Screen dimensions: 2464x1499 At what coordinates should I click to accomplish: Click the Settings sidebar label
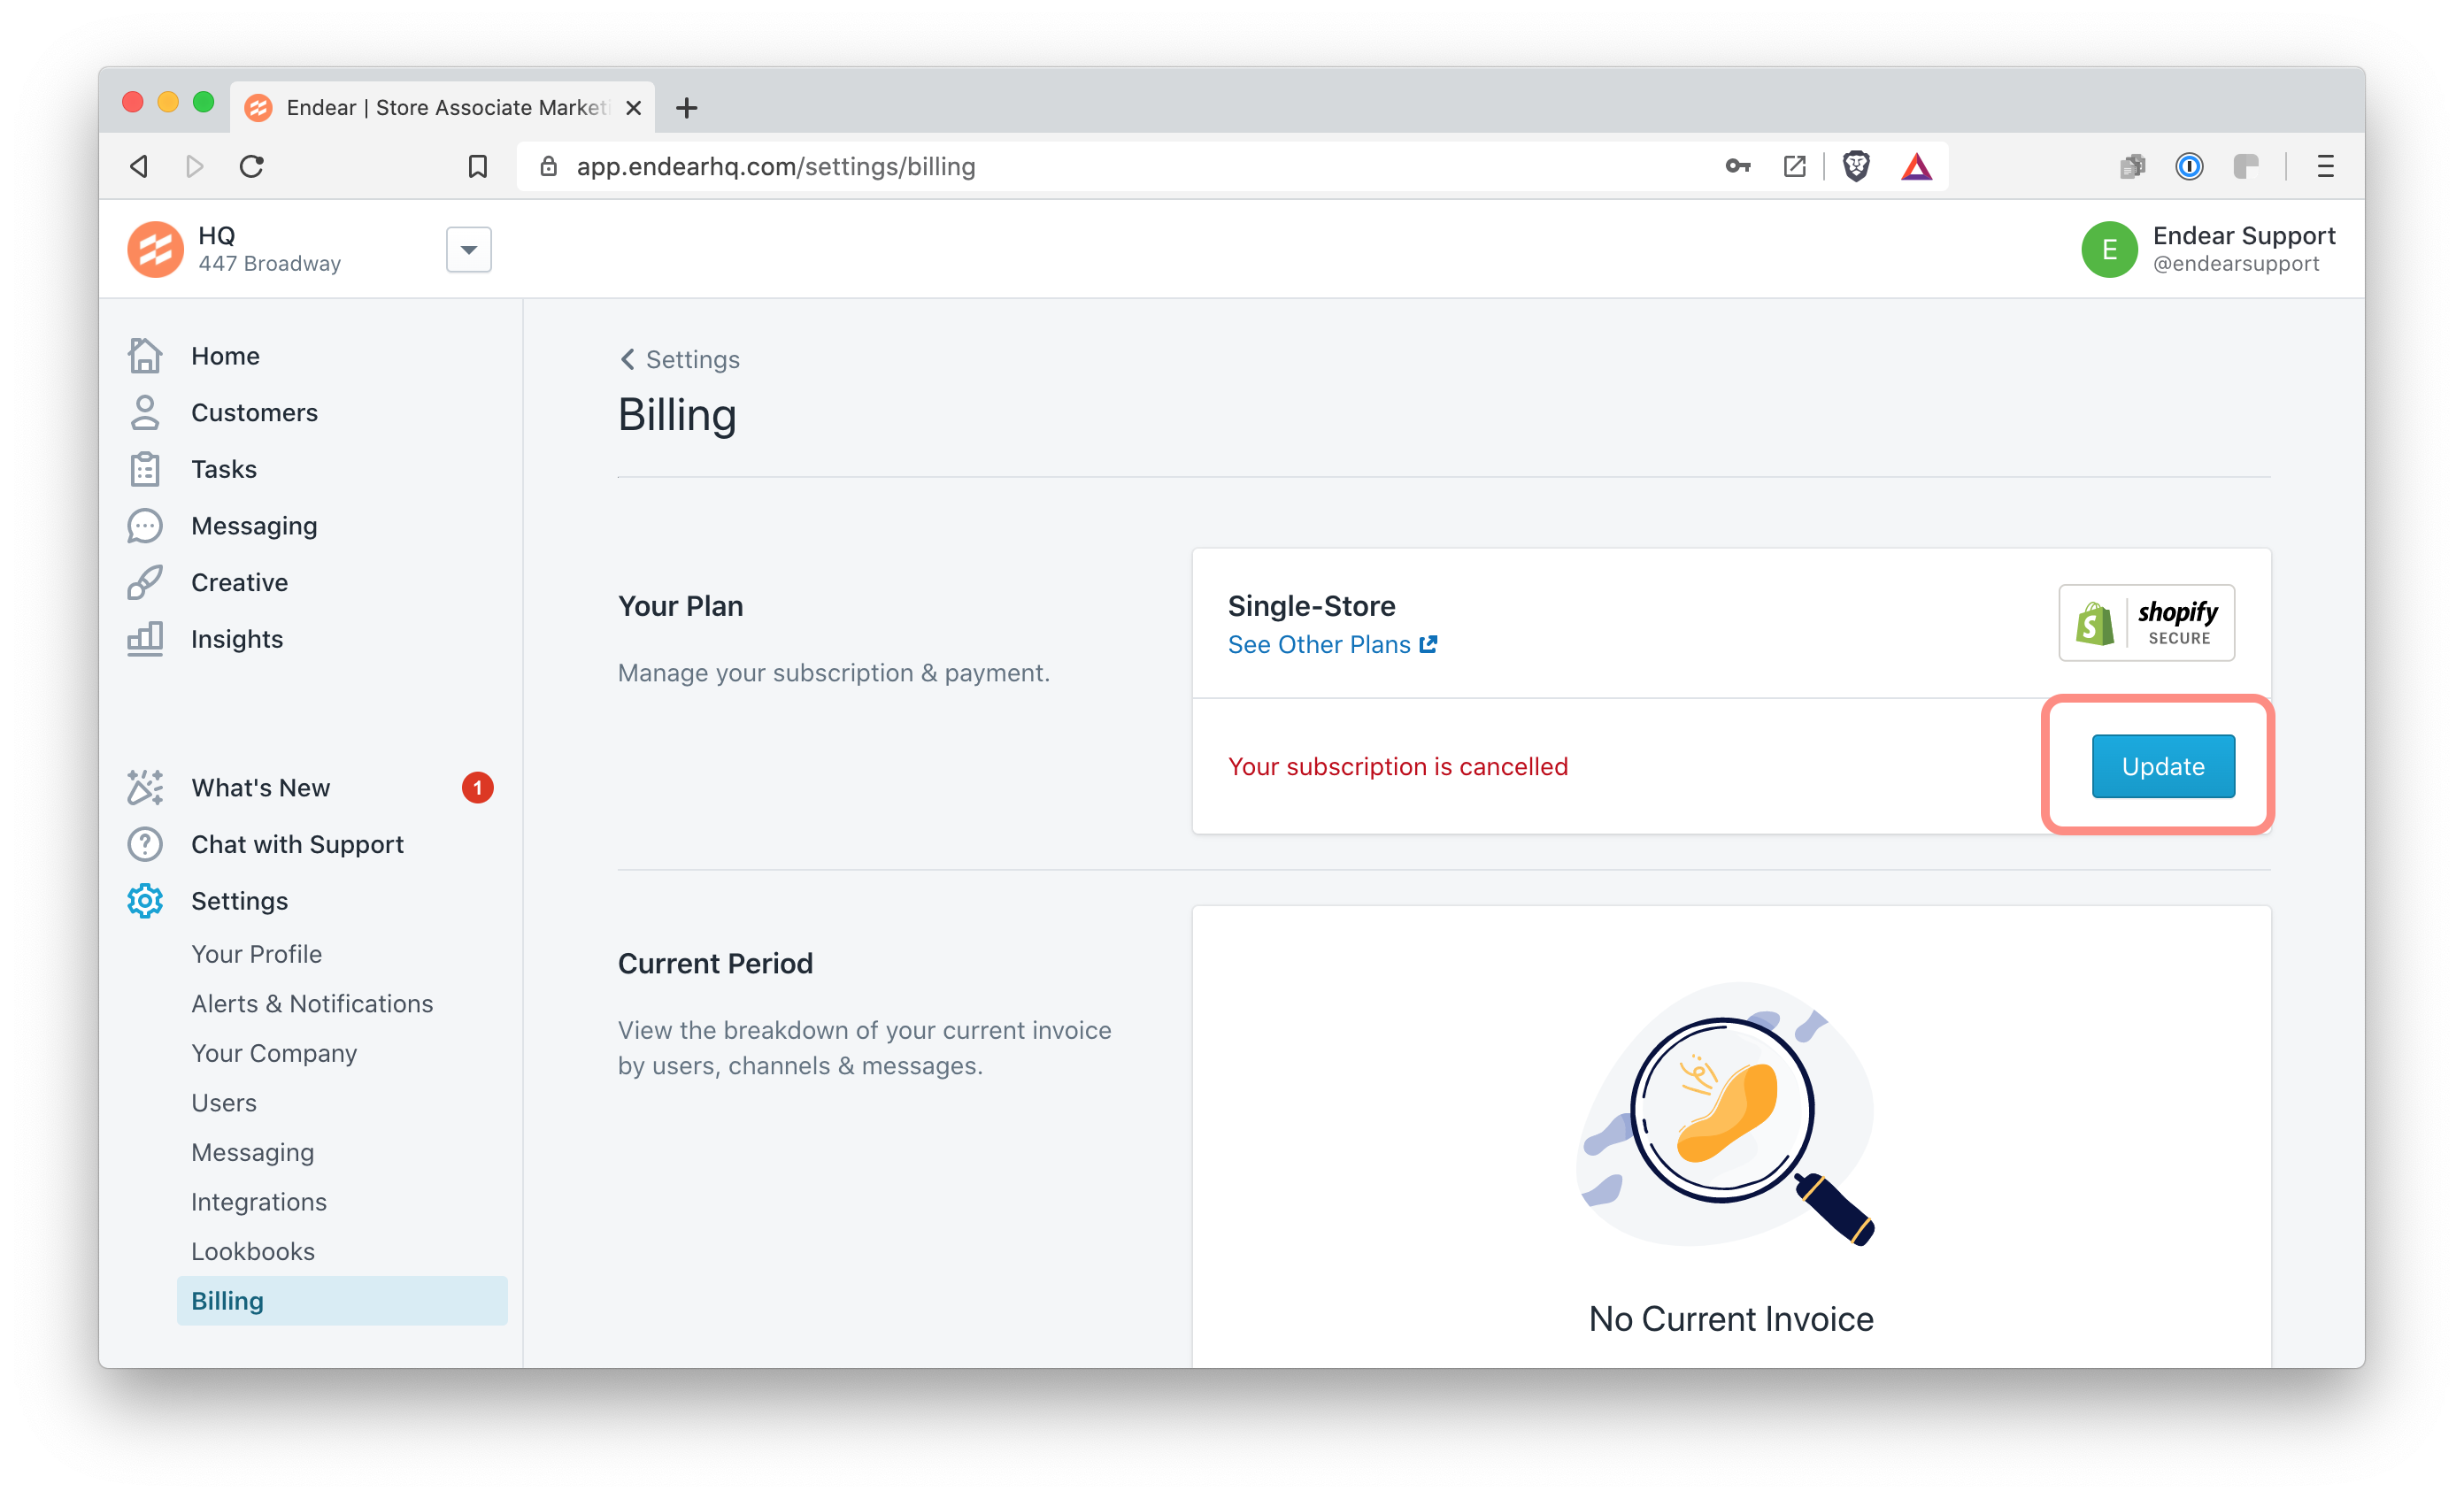[x=240, y=901]
